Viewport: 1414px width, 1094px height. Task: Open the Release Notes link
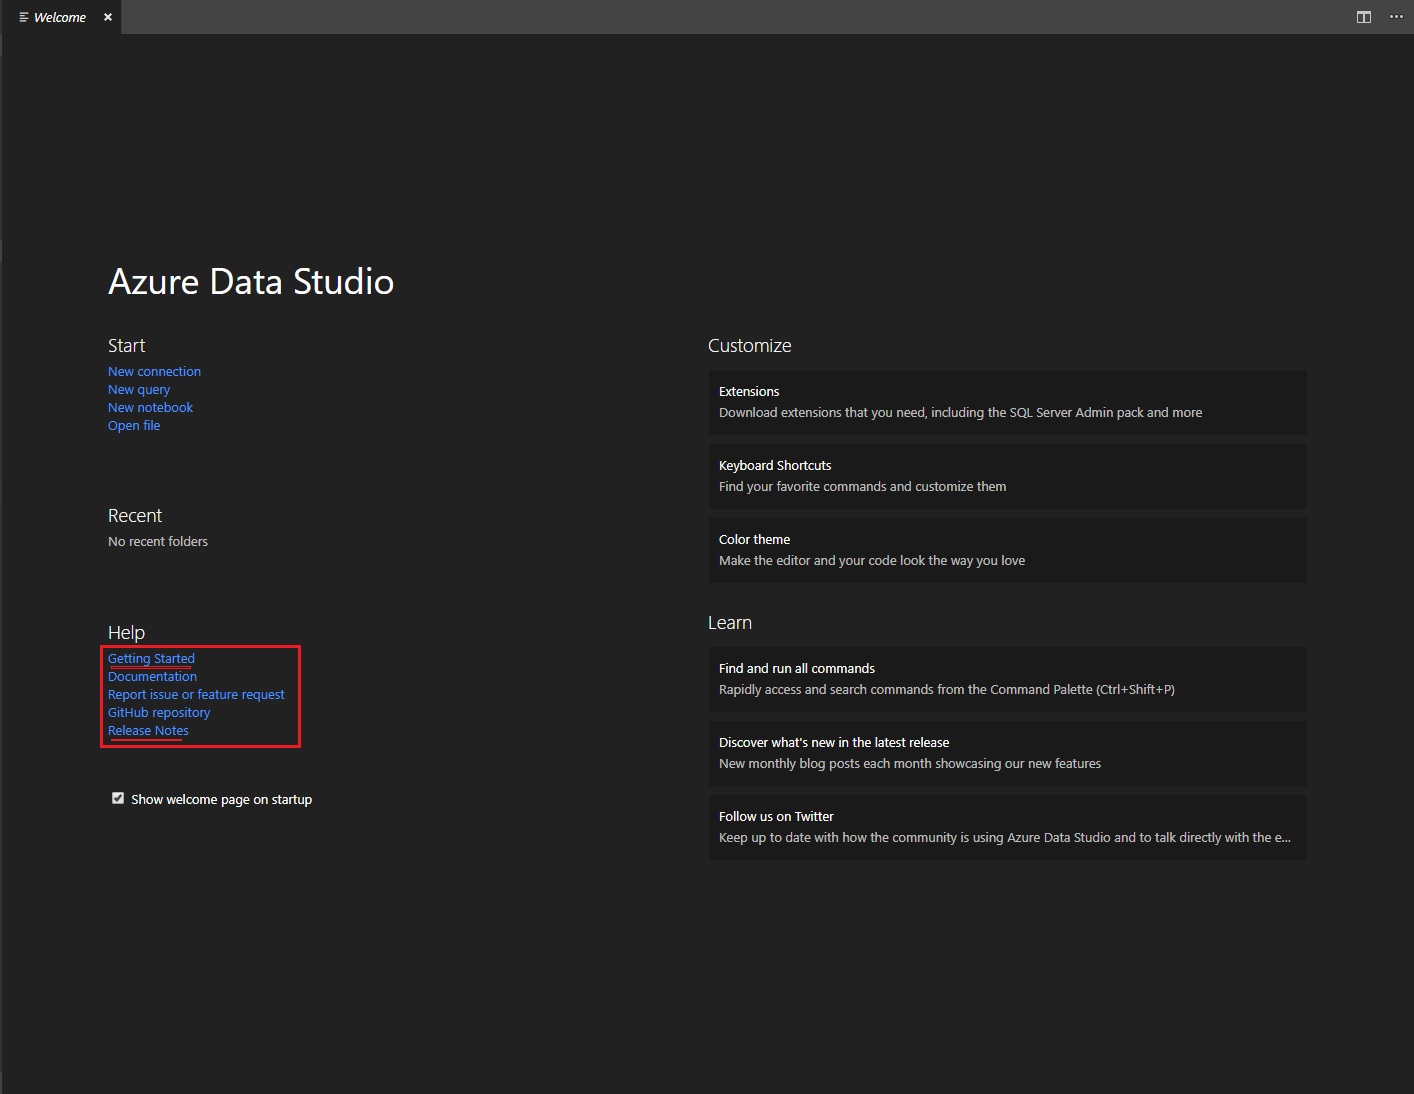147,730
